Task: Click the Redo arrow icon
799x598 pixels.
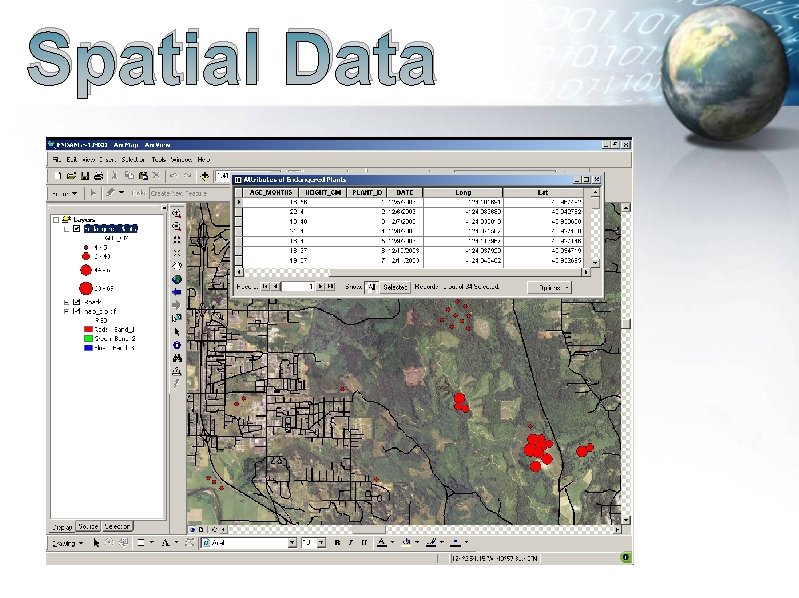Action: [x=187, y=176]
